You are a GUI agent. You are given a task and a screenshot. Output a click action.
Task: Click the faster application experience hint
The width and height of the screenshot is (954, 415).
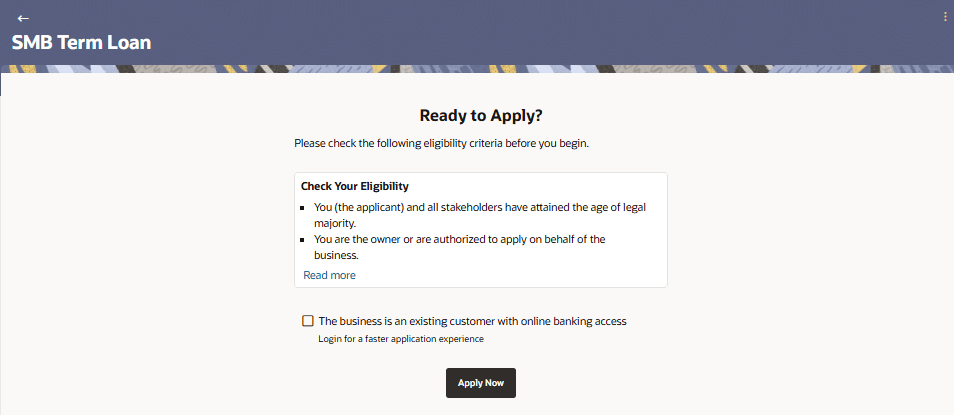tap(394, 339)
